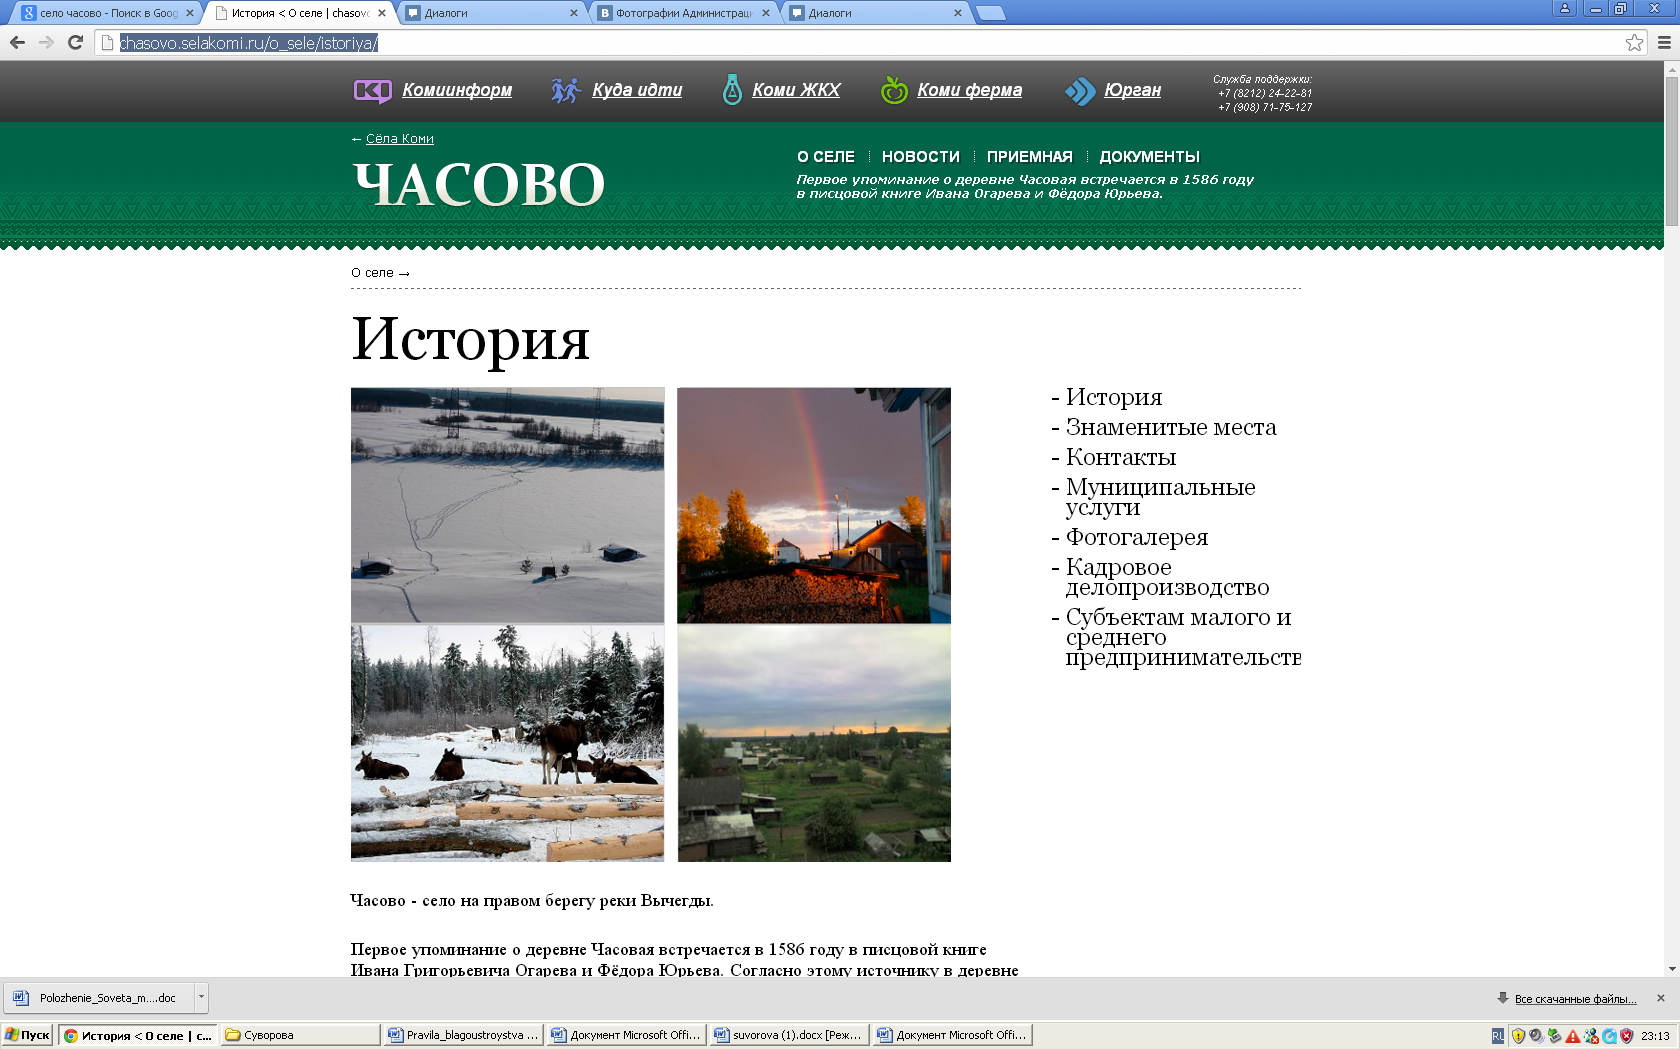Open the snowy field with tracks photo
Image resolution: width=1680 pixels, height=1050 pixels.
click(507, 505)
